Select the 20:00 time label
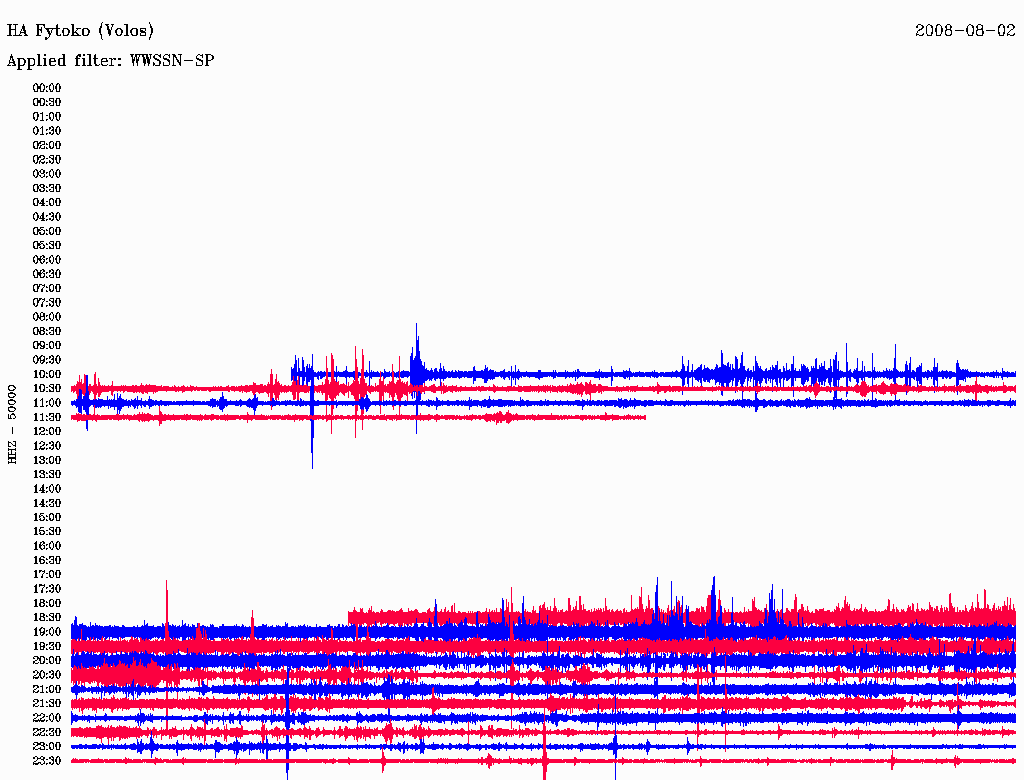Screen dimensions: 1024x780 [x=47, y=660]
